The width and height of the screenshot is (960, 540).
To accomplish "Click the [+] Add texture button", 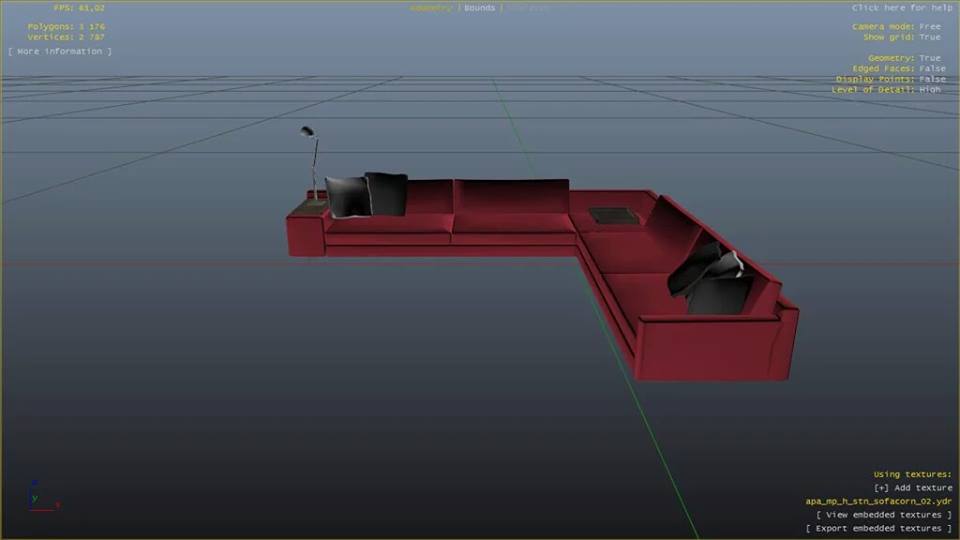I will 912,488.
